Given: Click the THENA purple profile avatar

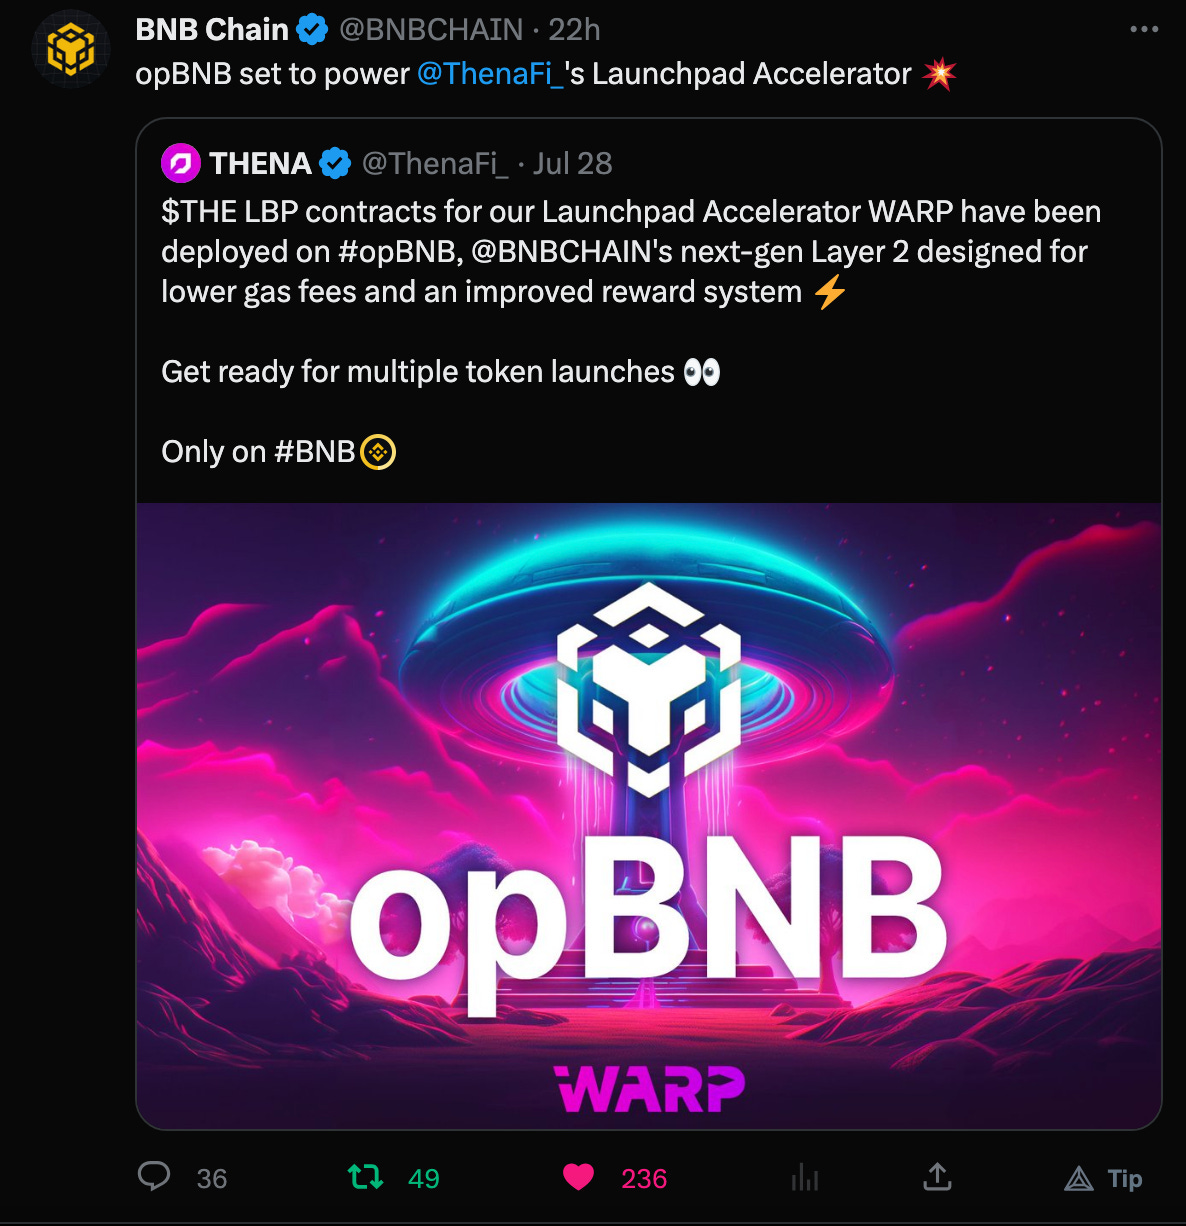Looking at the screenshot, I should (x=181, y=163).
